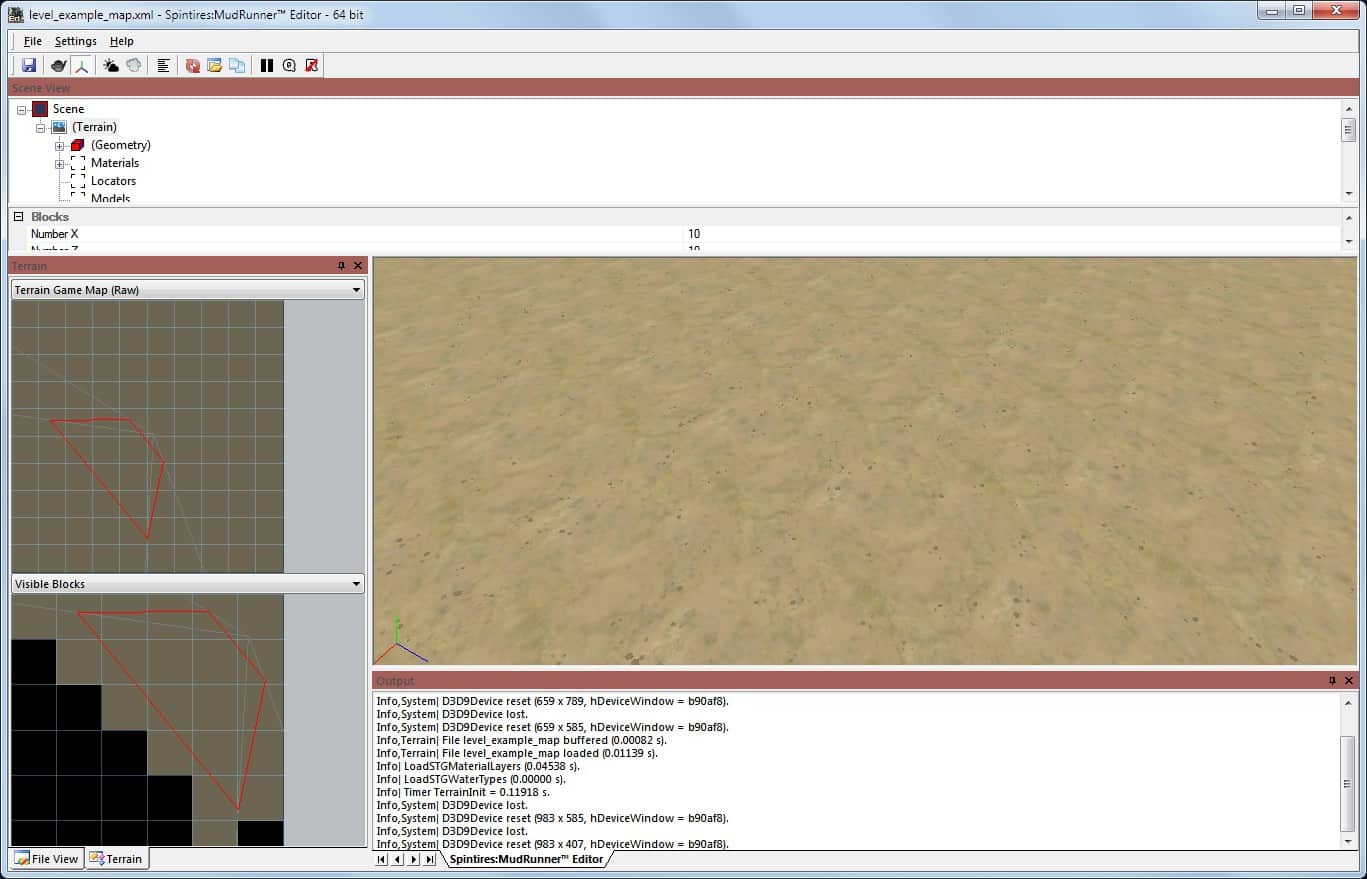Edit the Number X value field
The image size is (1367, 879).
coord(1010,234)
